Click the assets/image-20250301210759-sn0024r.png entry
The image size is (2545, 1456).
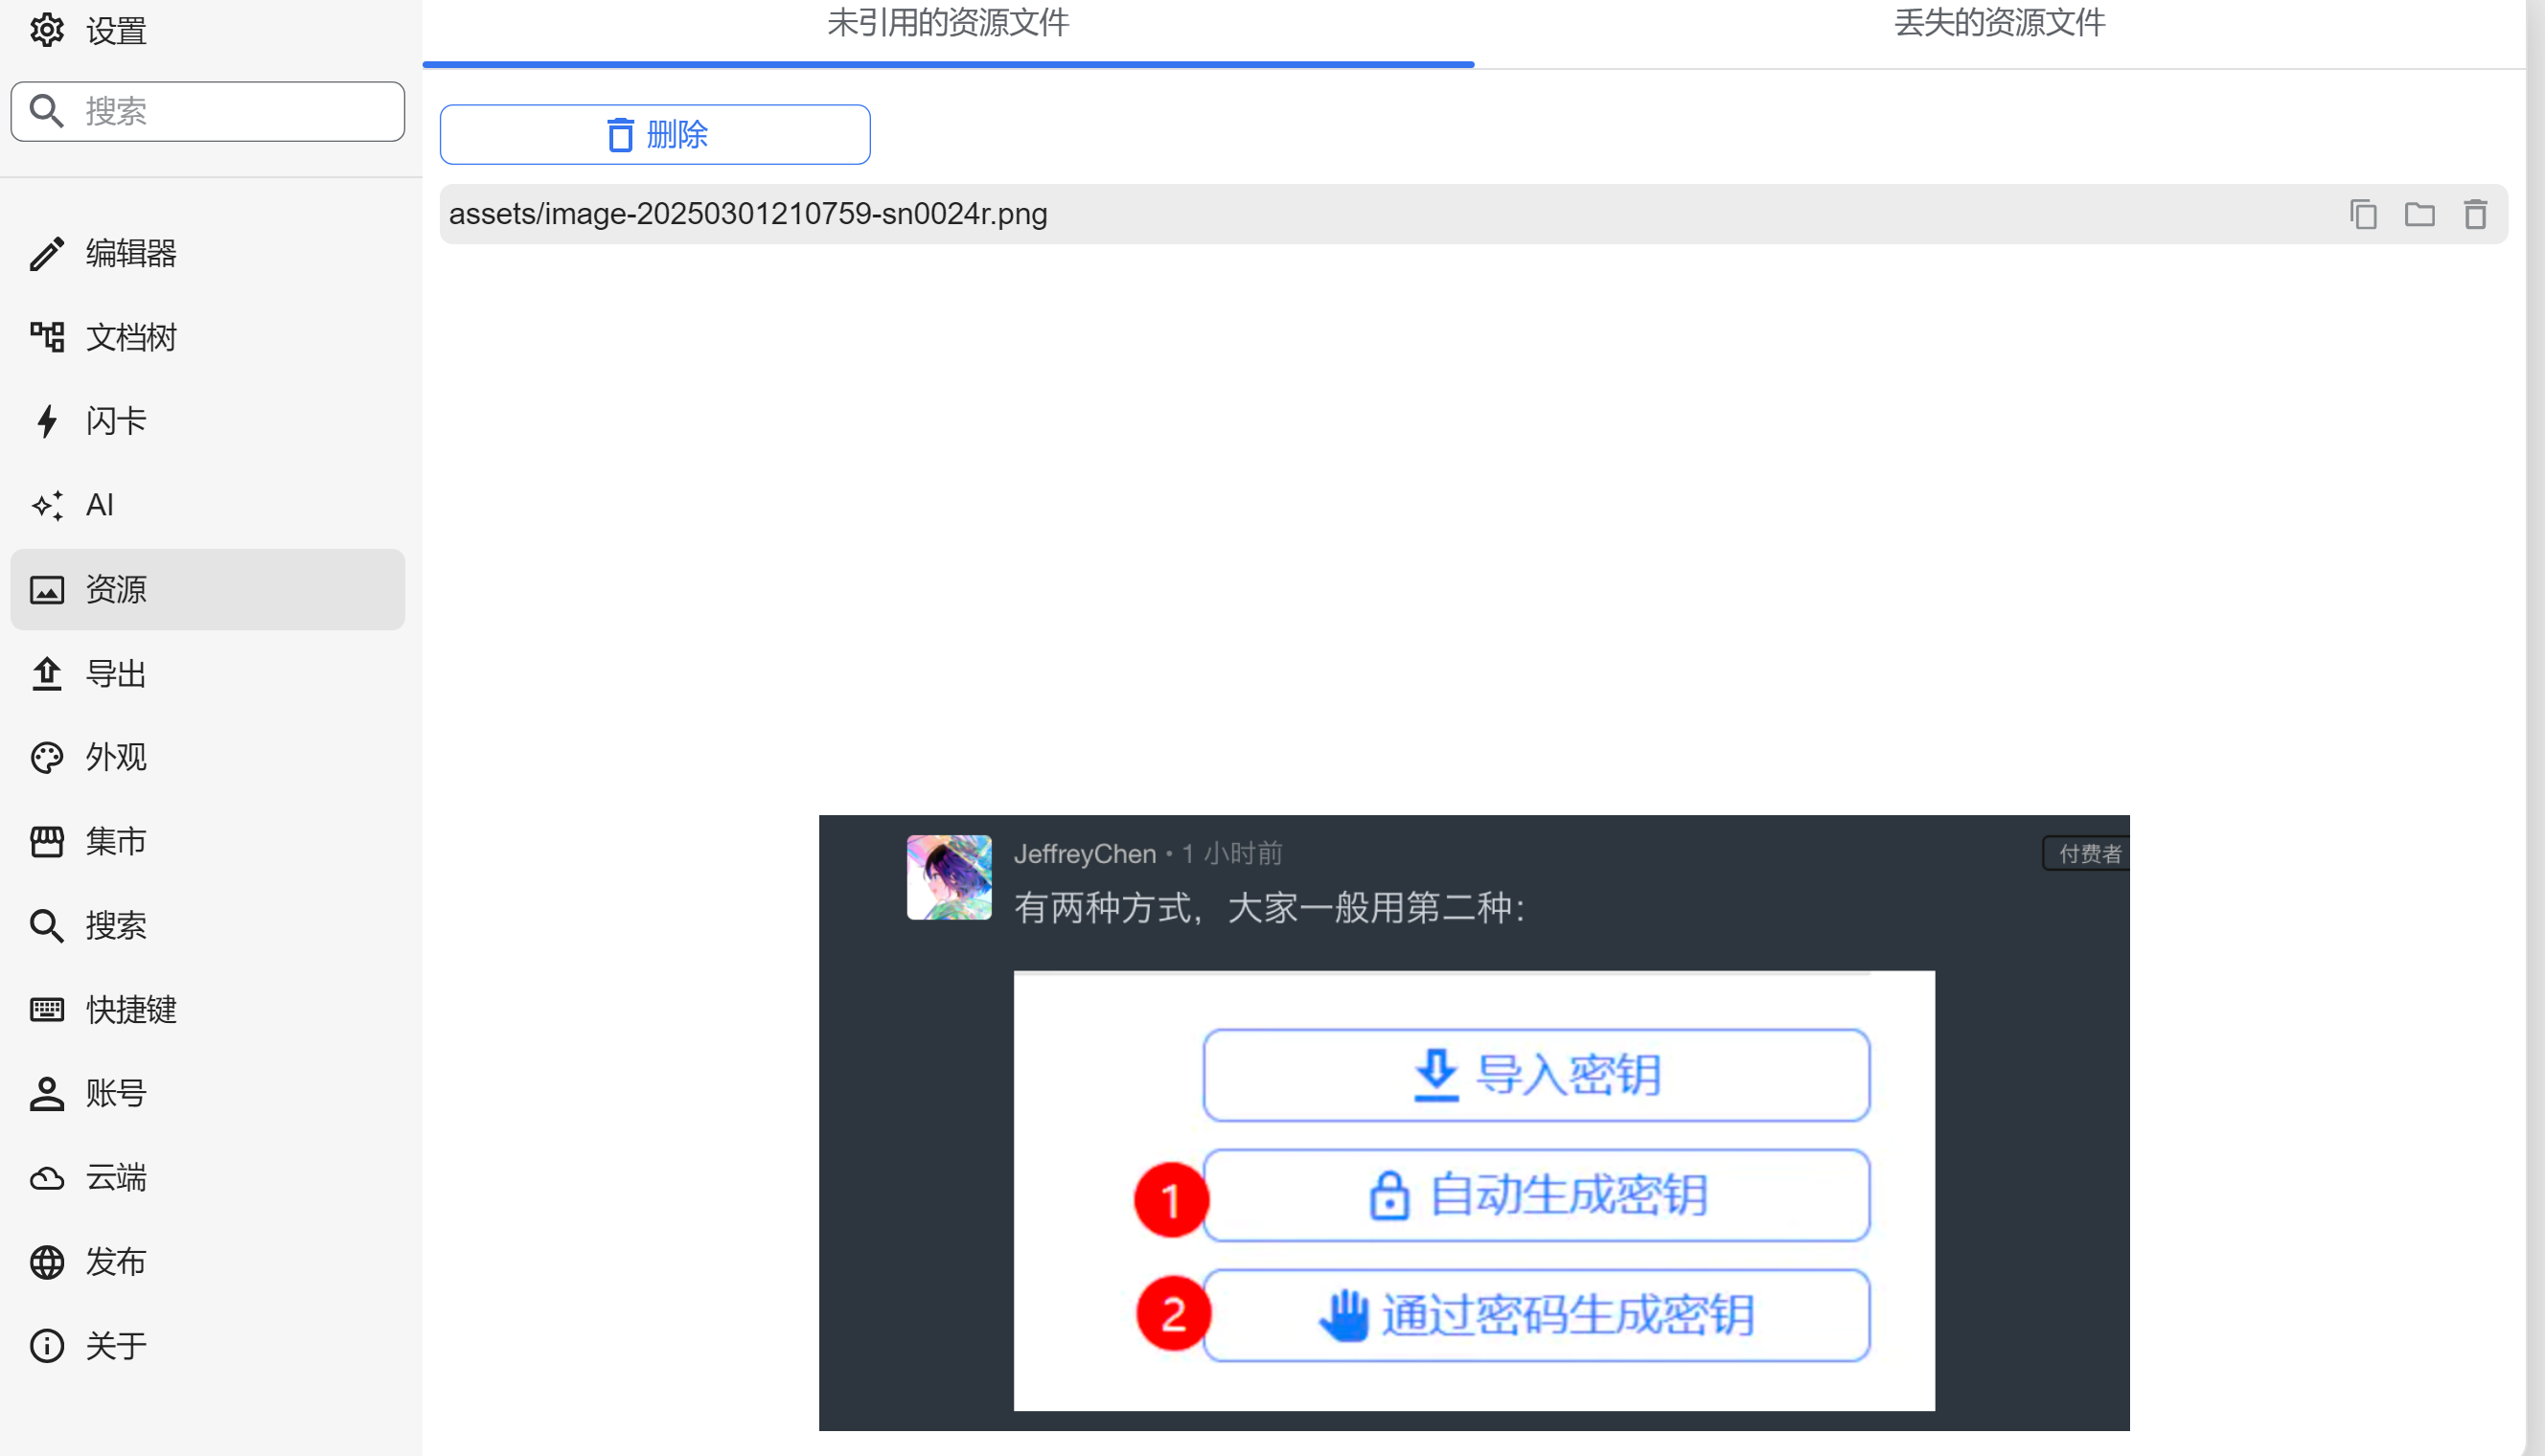coord(748,214)
